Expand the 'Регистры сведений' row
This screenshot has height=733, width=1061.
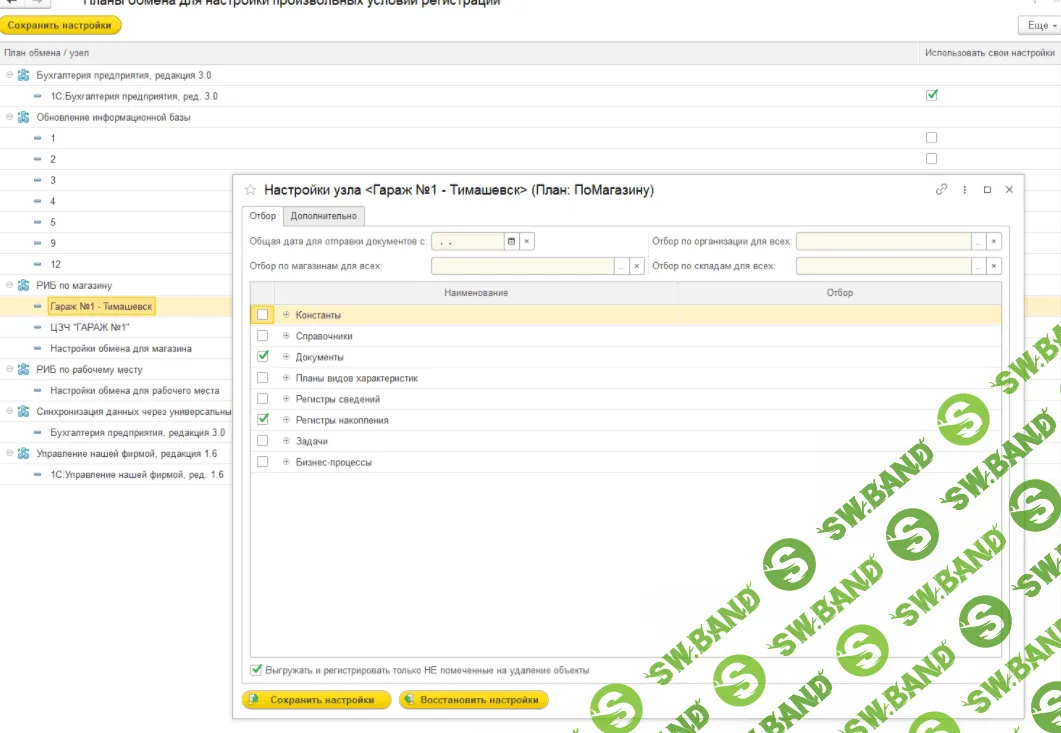point(287,399)
